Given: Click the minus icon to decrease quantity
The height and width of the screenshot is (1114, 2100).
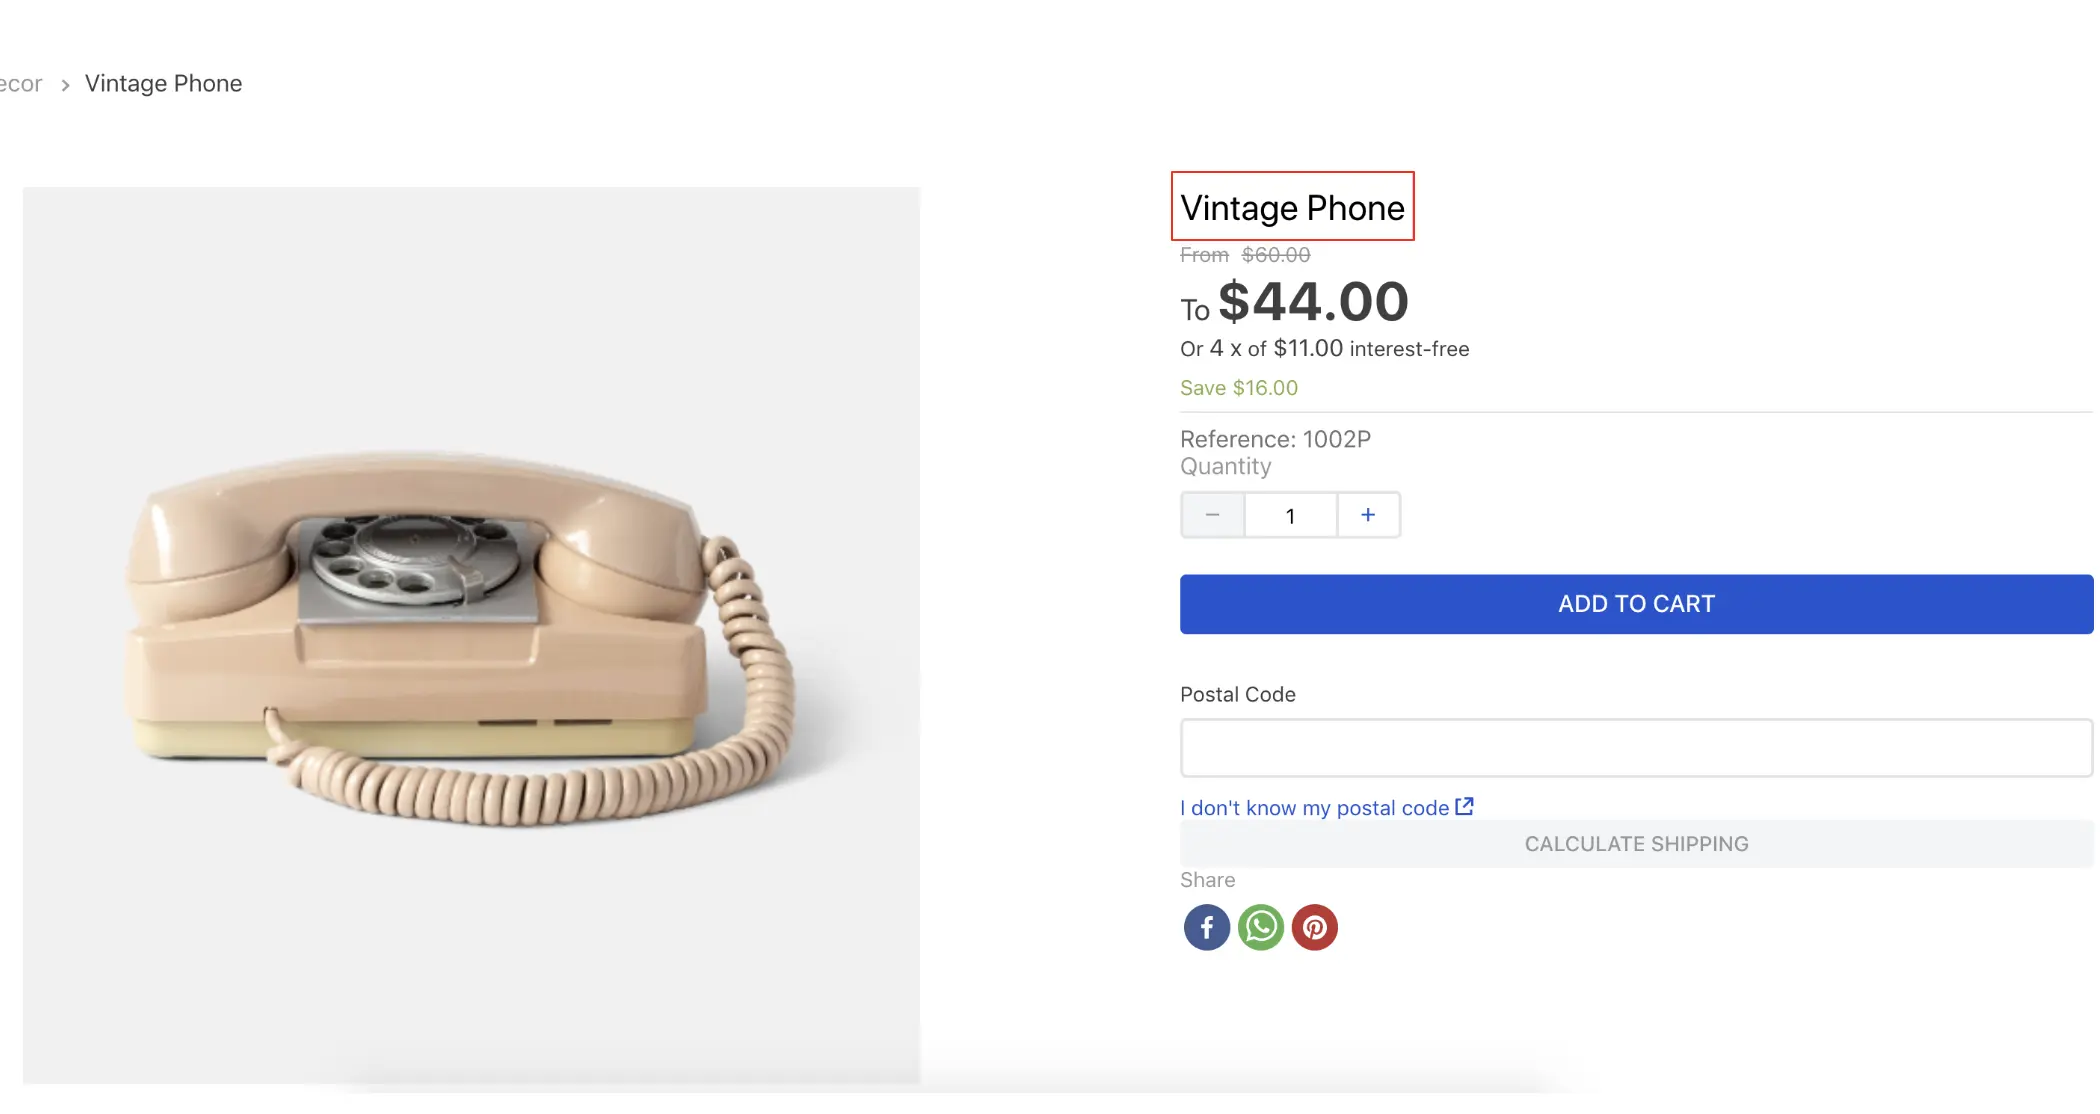Looking at the screenshot, I should click(1212, 515).
